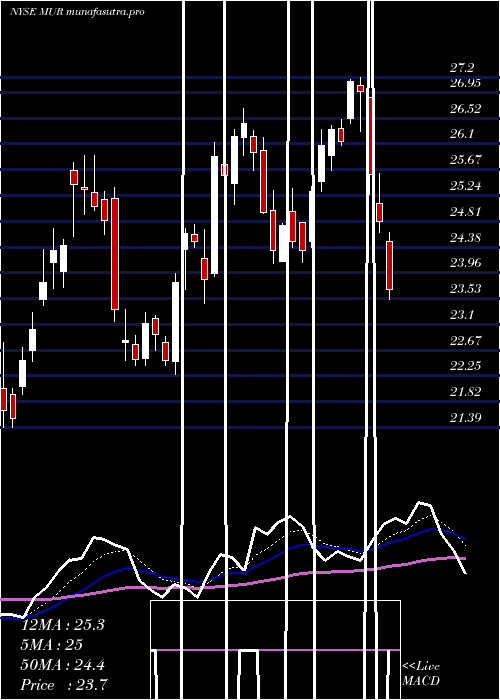
Task: Click the 26.1 price axis label
Action: coord(462,134)
